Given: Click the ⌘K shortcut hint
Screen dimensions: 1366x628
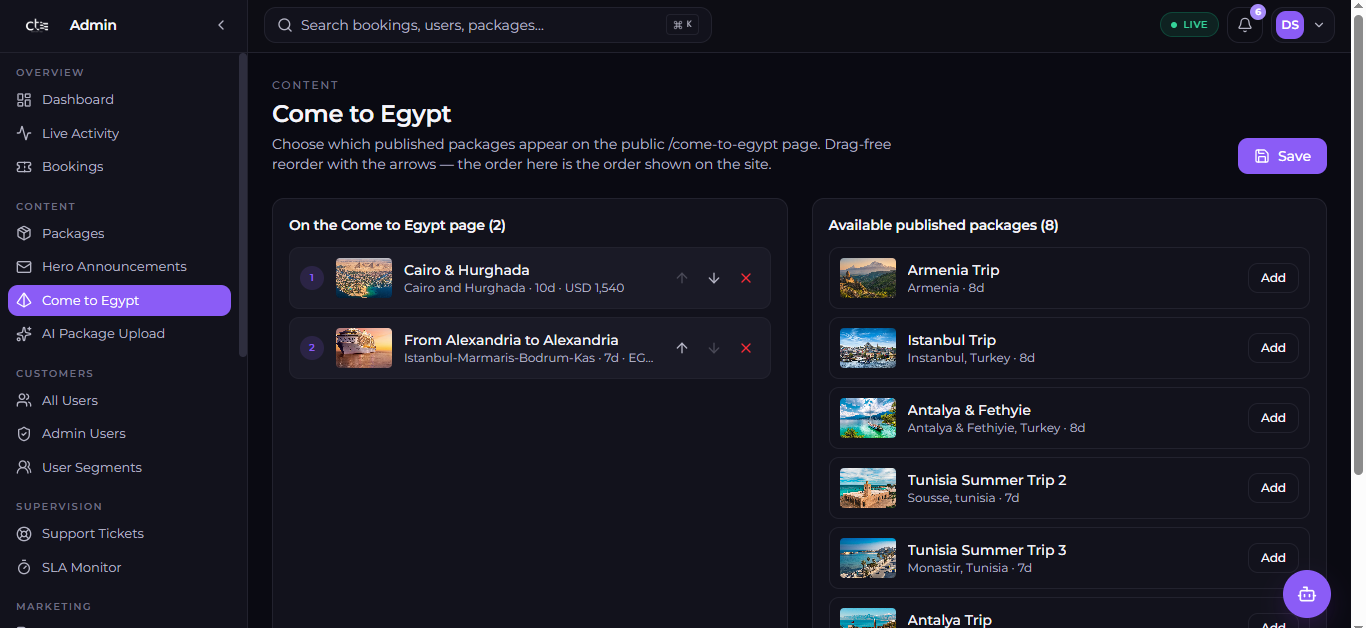Looking at the screenshot, I should (682, 25).
